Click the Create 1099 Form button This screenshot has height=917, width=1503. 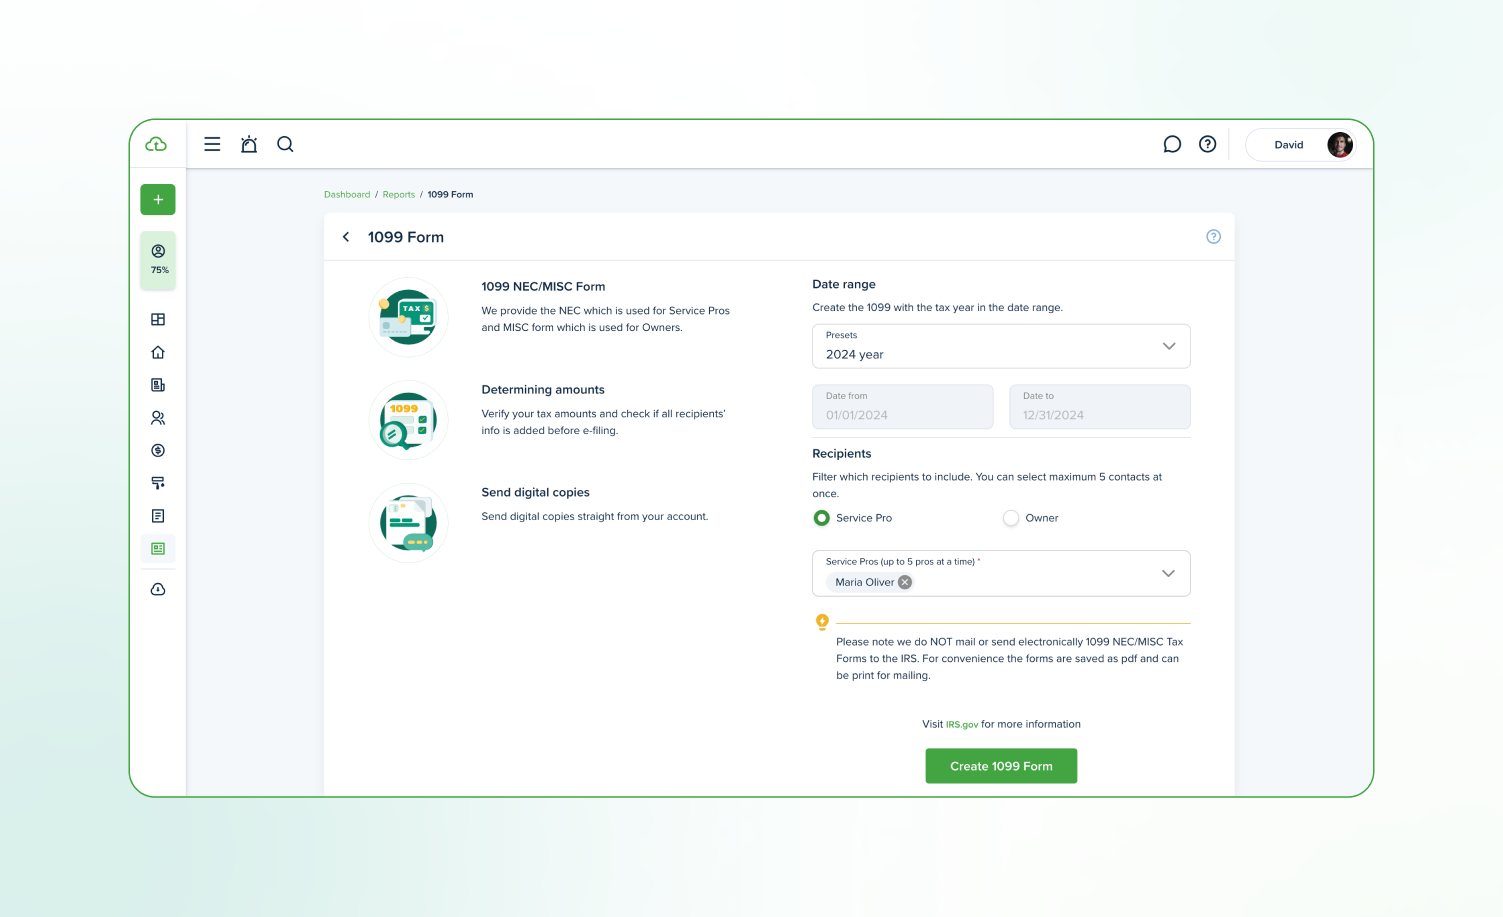click(x=1001, y=766)
